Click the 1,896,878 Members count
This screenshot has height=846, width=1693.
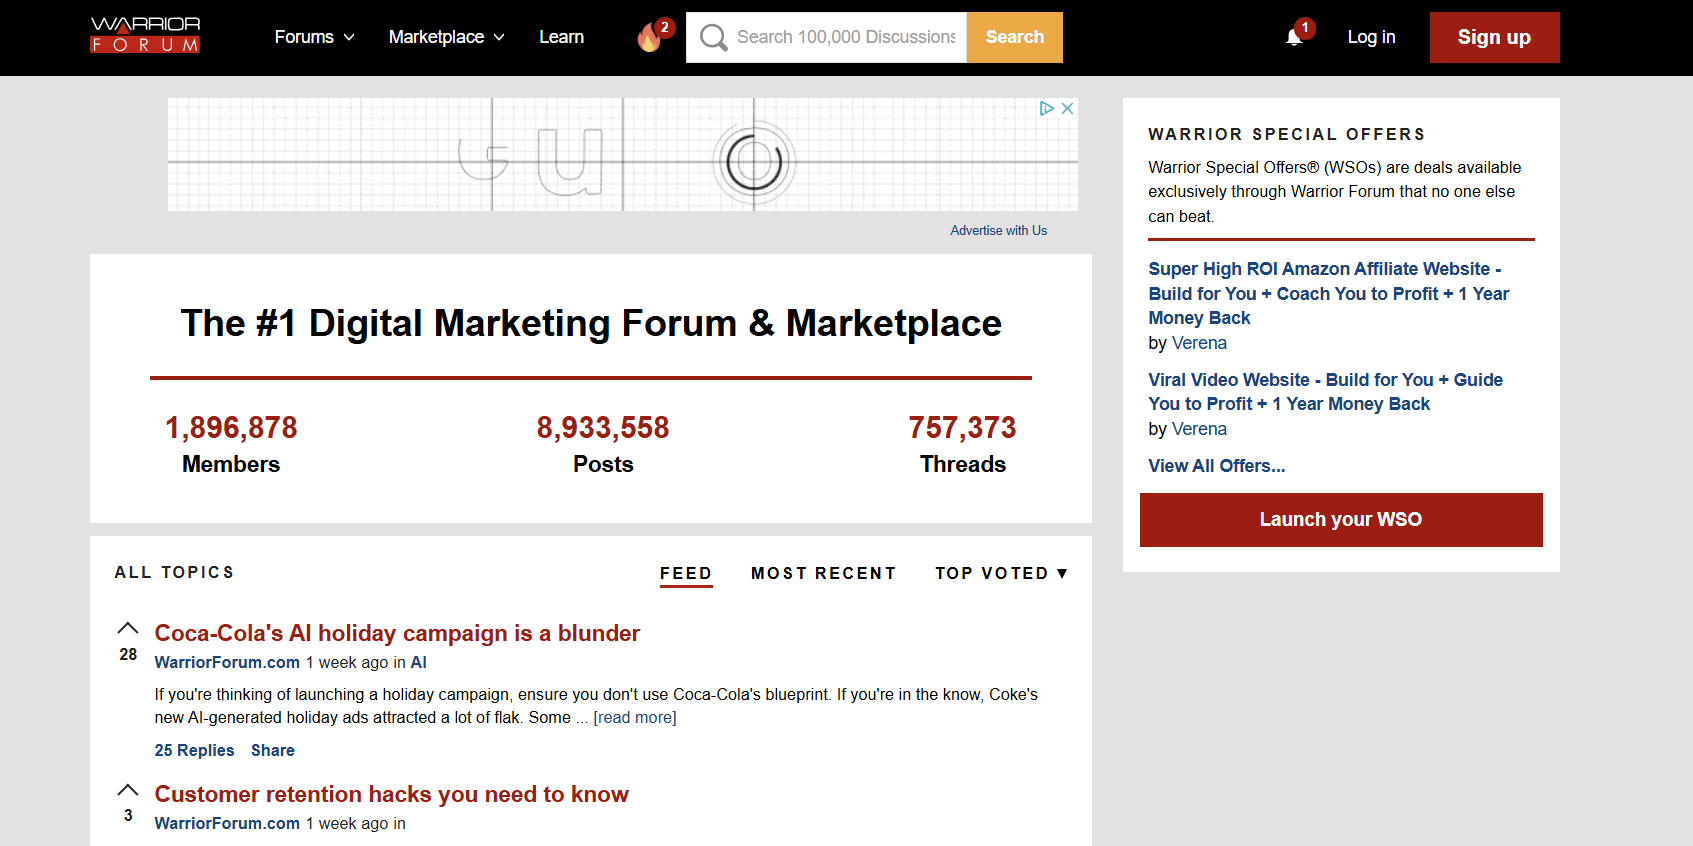pyautogui.click(x=231, y=428)
